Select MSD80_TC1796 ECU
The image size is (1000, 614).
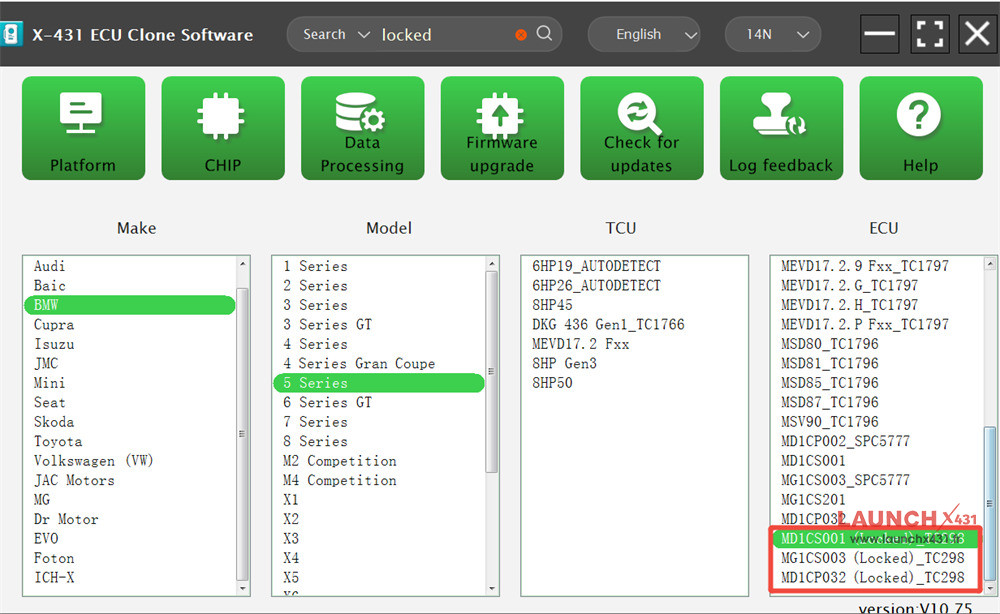(x=830, y=344)
